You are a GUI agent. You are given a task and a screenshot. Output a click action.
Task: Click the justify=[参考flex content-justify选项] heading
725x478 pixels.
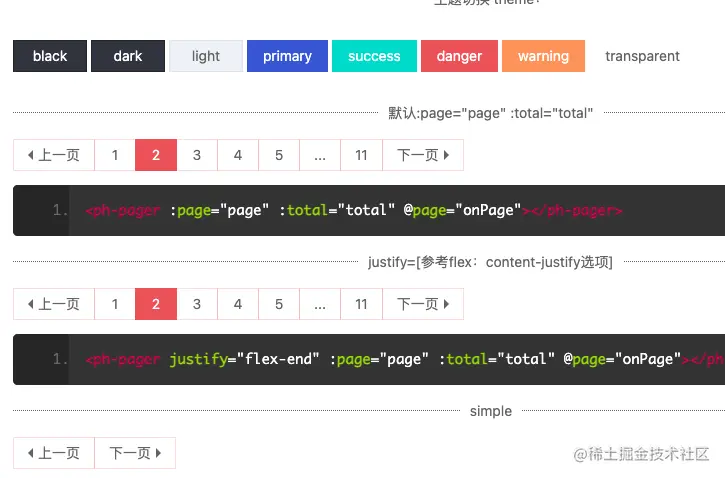point(491,262)
